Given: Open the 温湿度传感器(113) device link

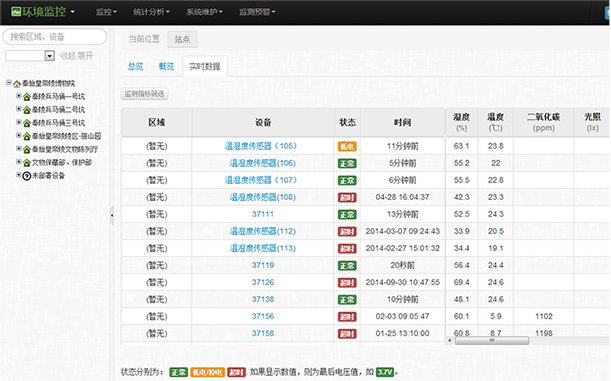Looking at the screenshot, I should pyautogui.click(x=263, y=248).
